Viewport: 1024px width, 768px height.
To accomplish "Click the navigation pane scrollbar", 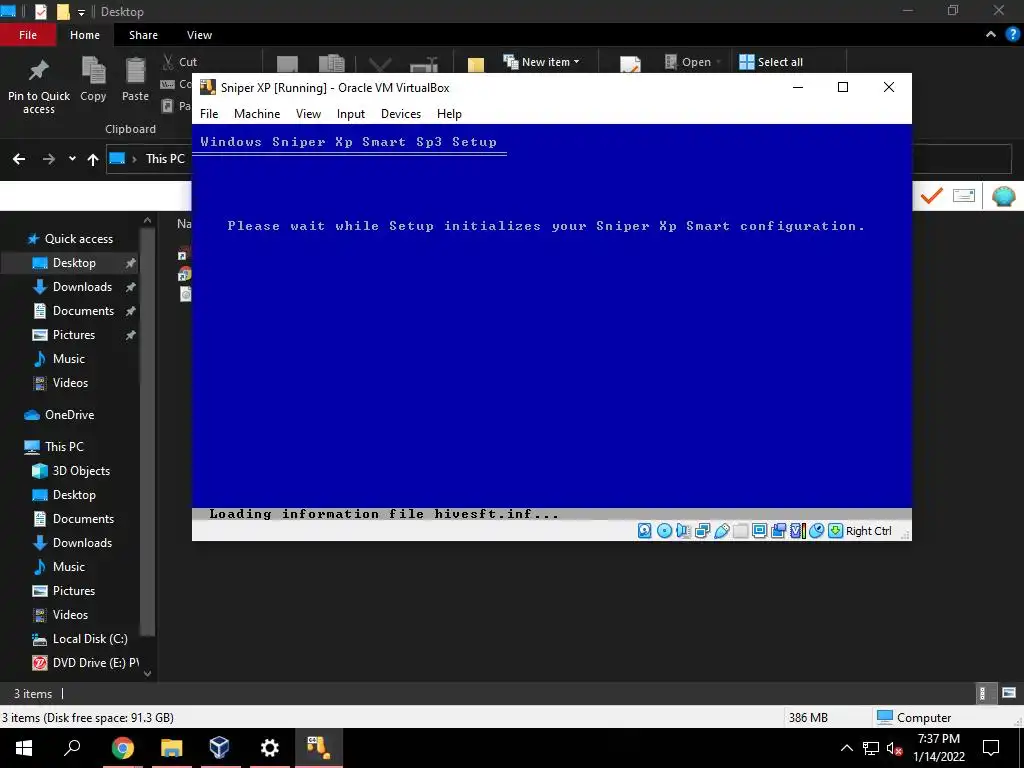I will (x=148, y=431).
